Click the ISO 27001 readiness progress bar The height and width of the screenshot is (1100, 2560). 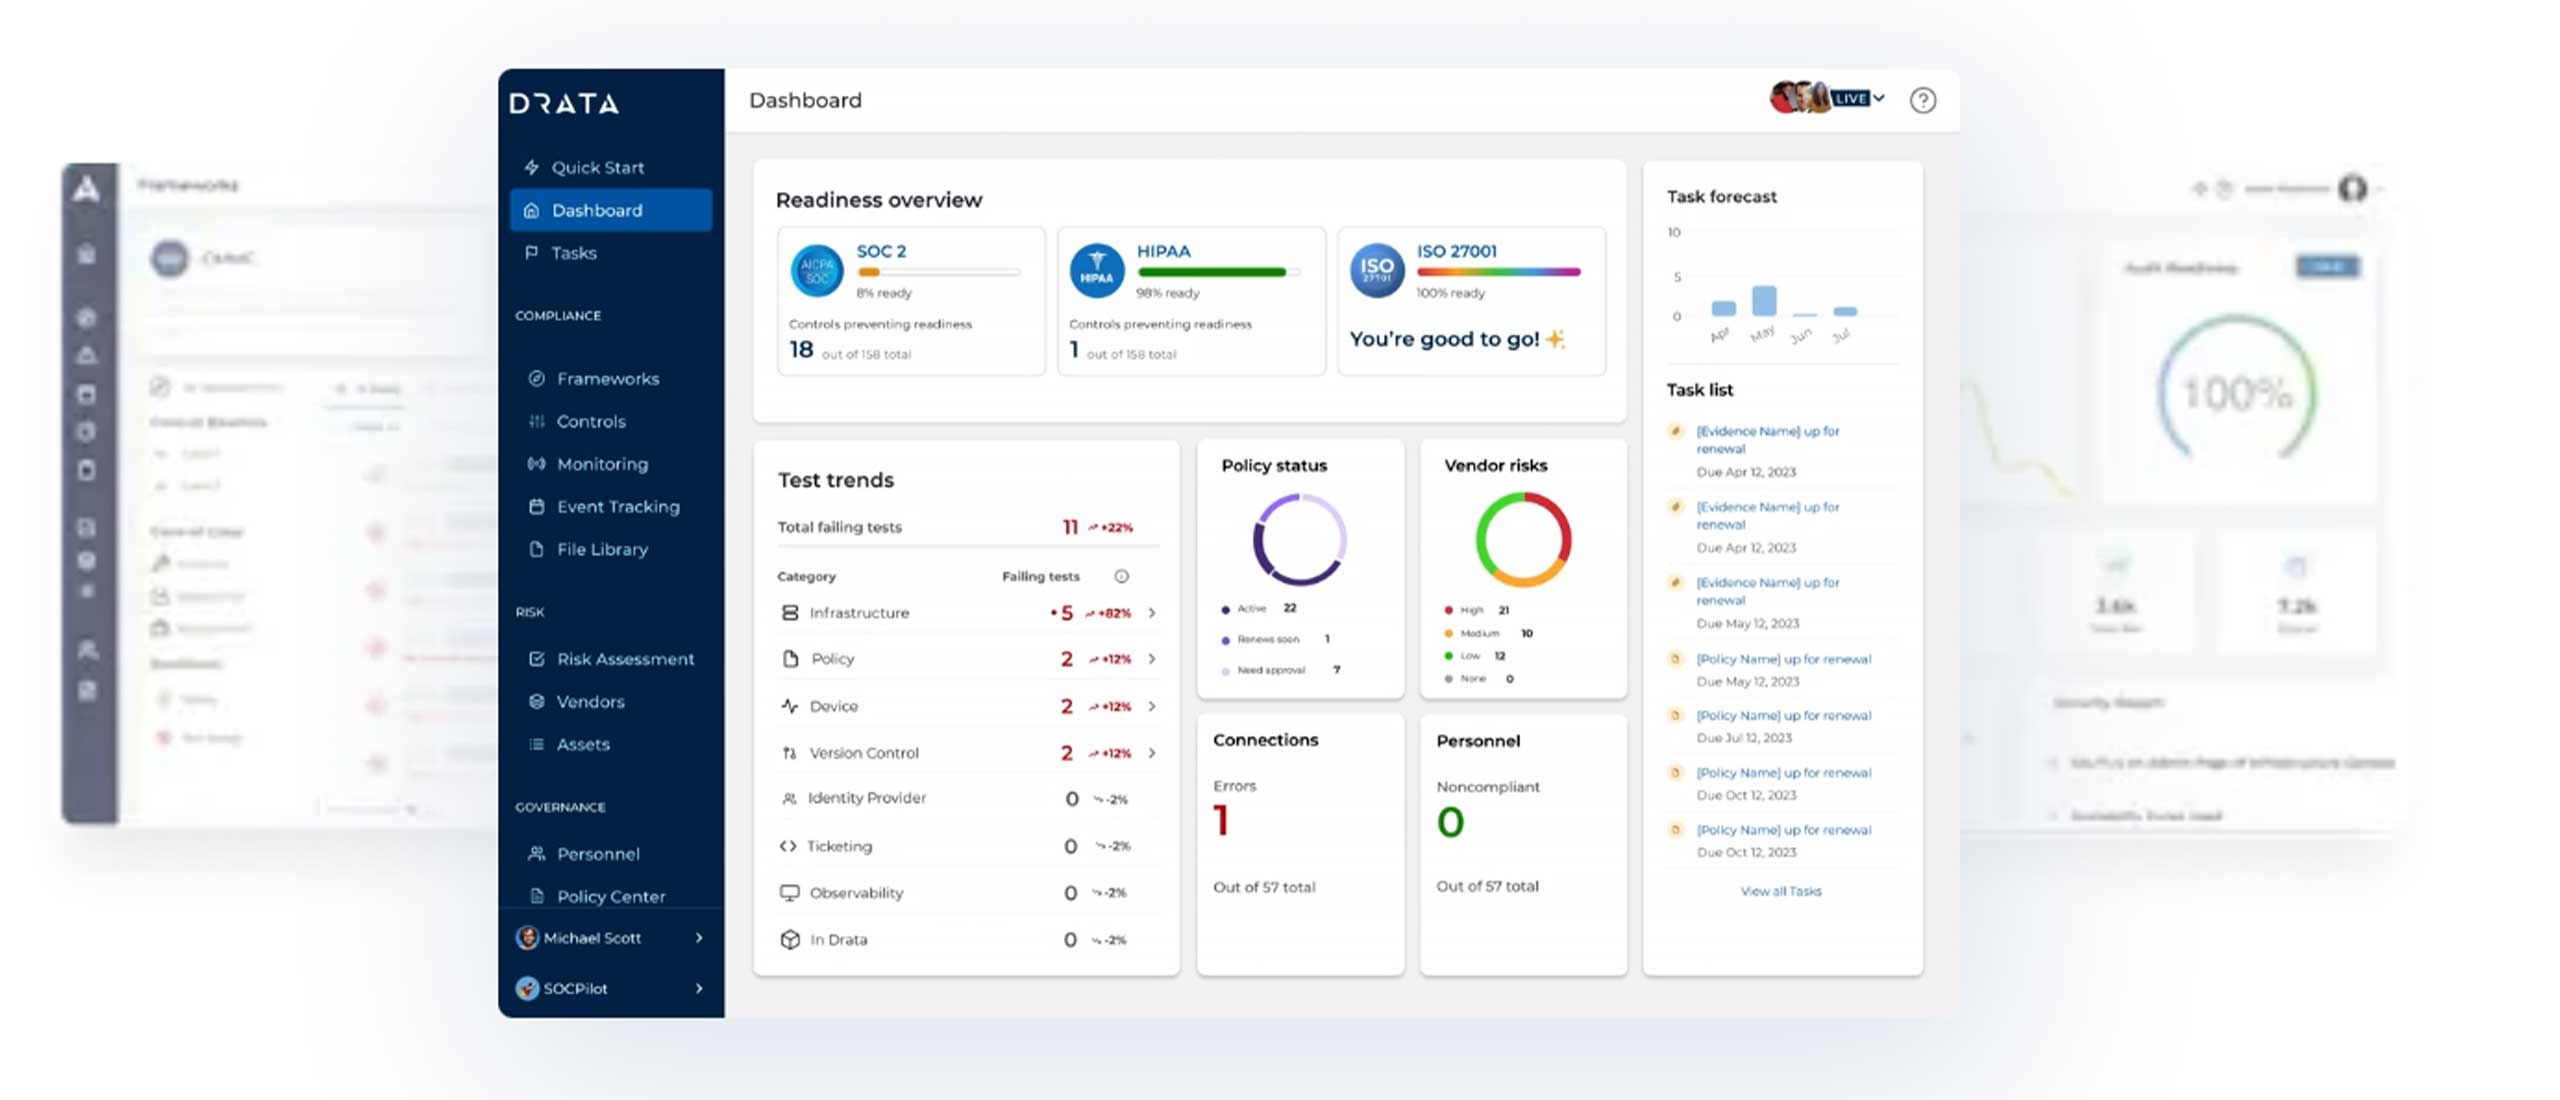(x=1499, y=272)
